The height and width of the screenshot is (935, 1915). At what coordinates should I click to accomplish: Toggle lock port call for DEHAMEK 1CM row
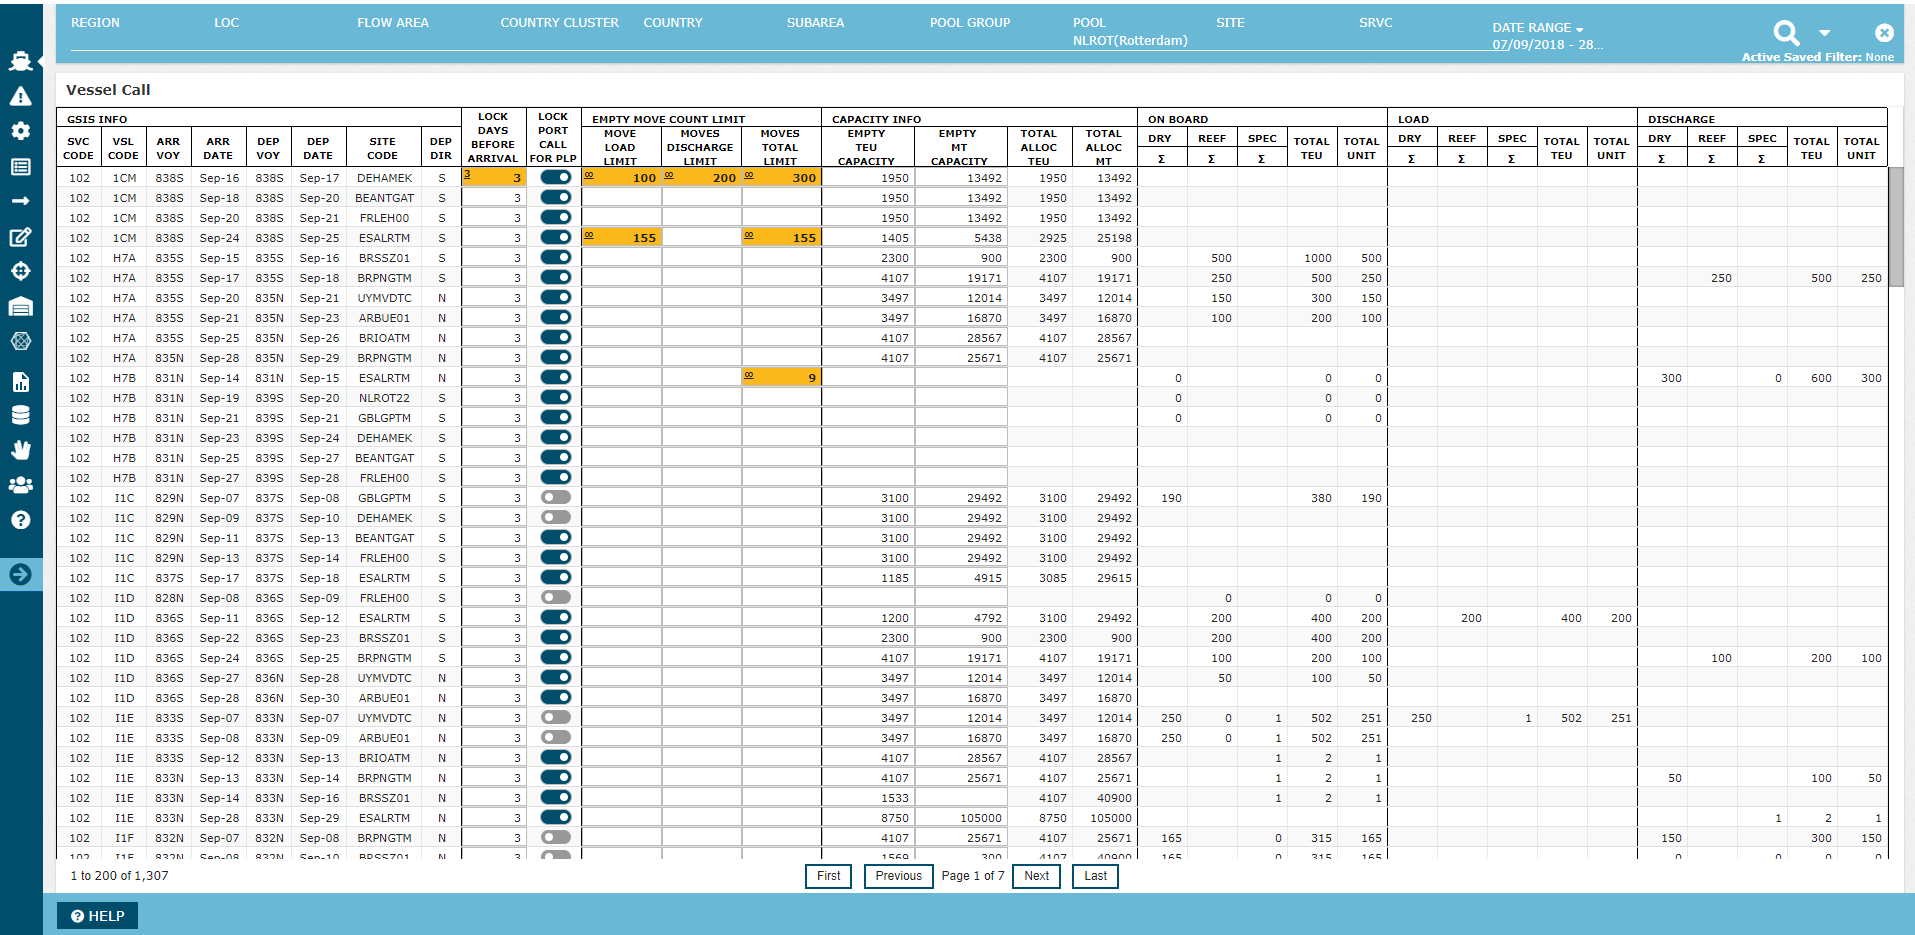pyautogui.click(x=555, y=177)
